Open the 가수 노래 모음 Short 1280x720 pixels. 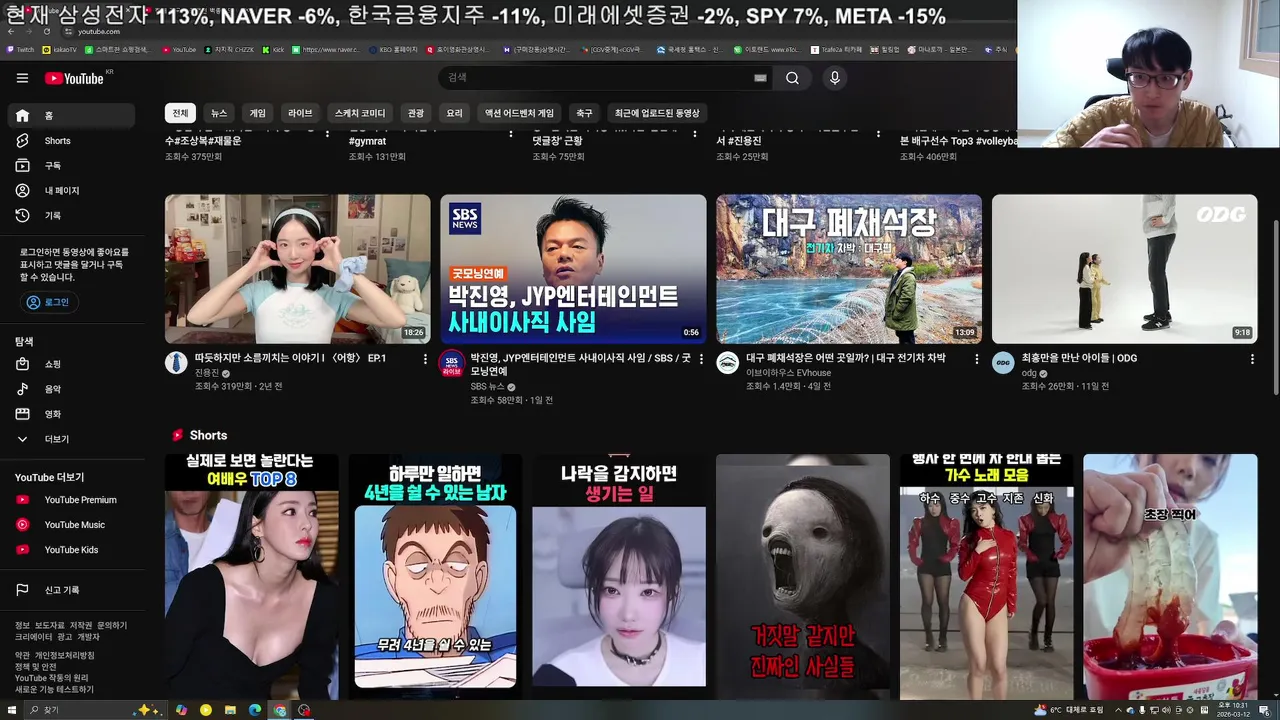pos(986,577)
